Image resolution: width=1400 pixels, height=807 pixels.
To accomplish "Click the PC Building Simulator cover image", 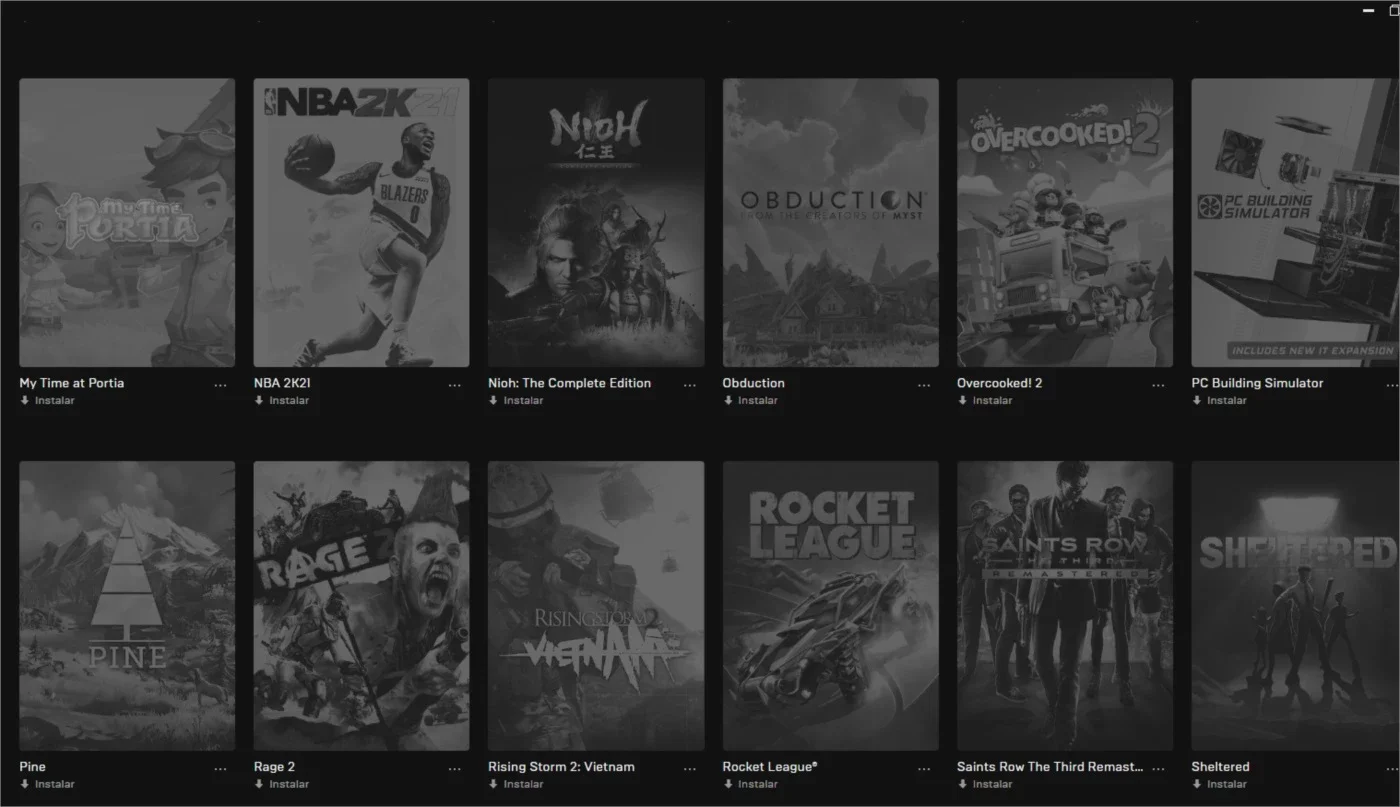I will tap(1296, 223).
